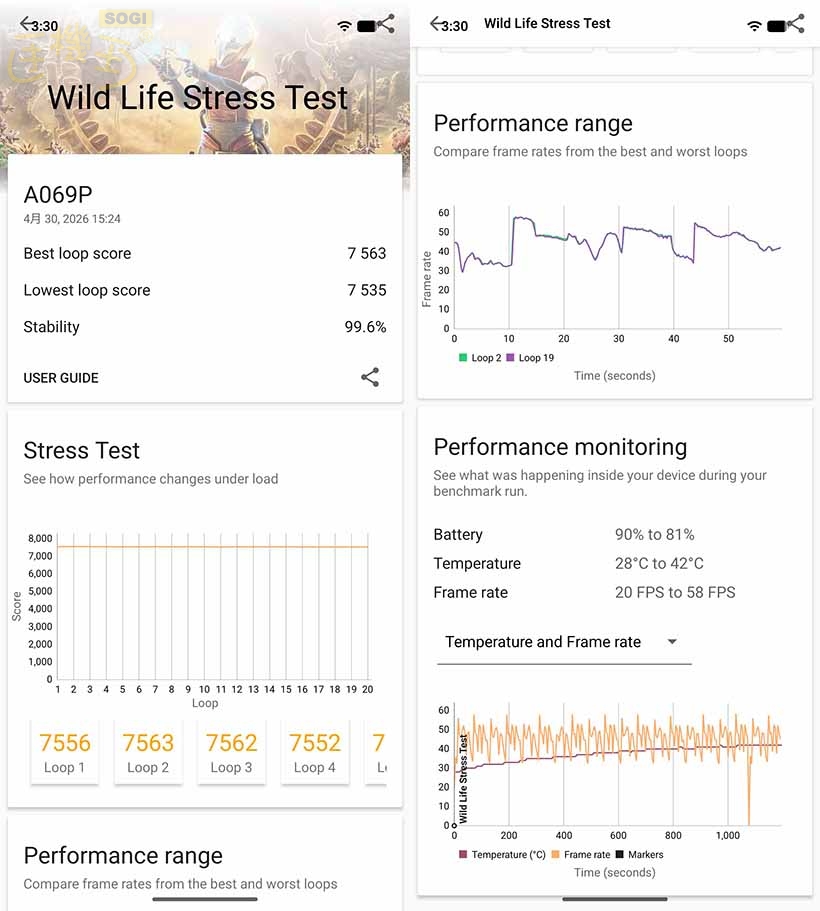820x911 pixels.
Task: Toggle Temperature (°C) legend entry
Action: [x=503, y=855]
